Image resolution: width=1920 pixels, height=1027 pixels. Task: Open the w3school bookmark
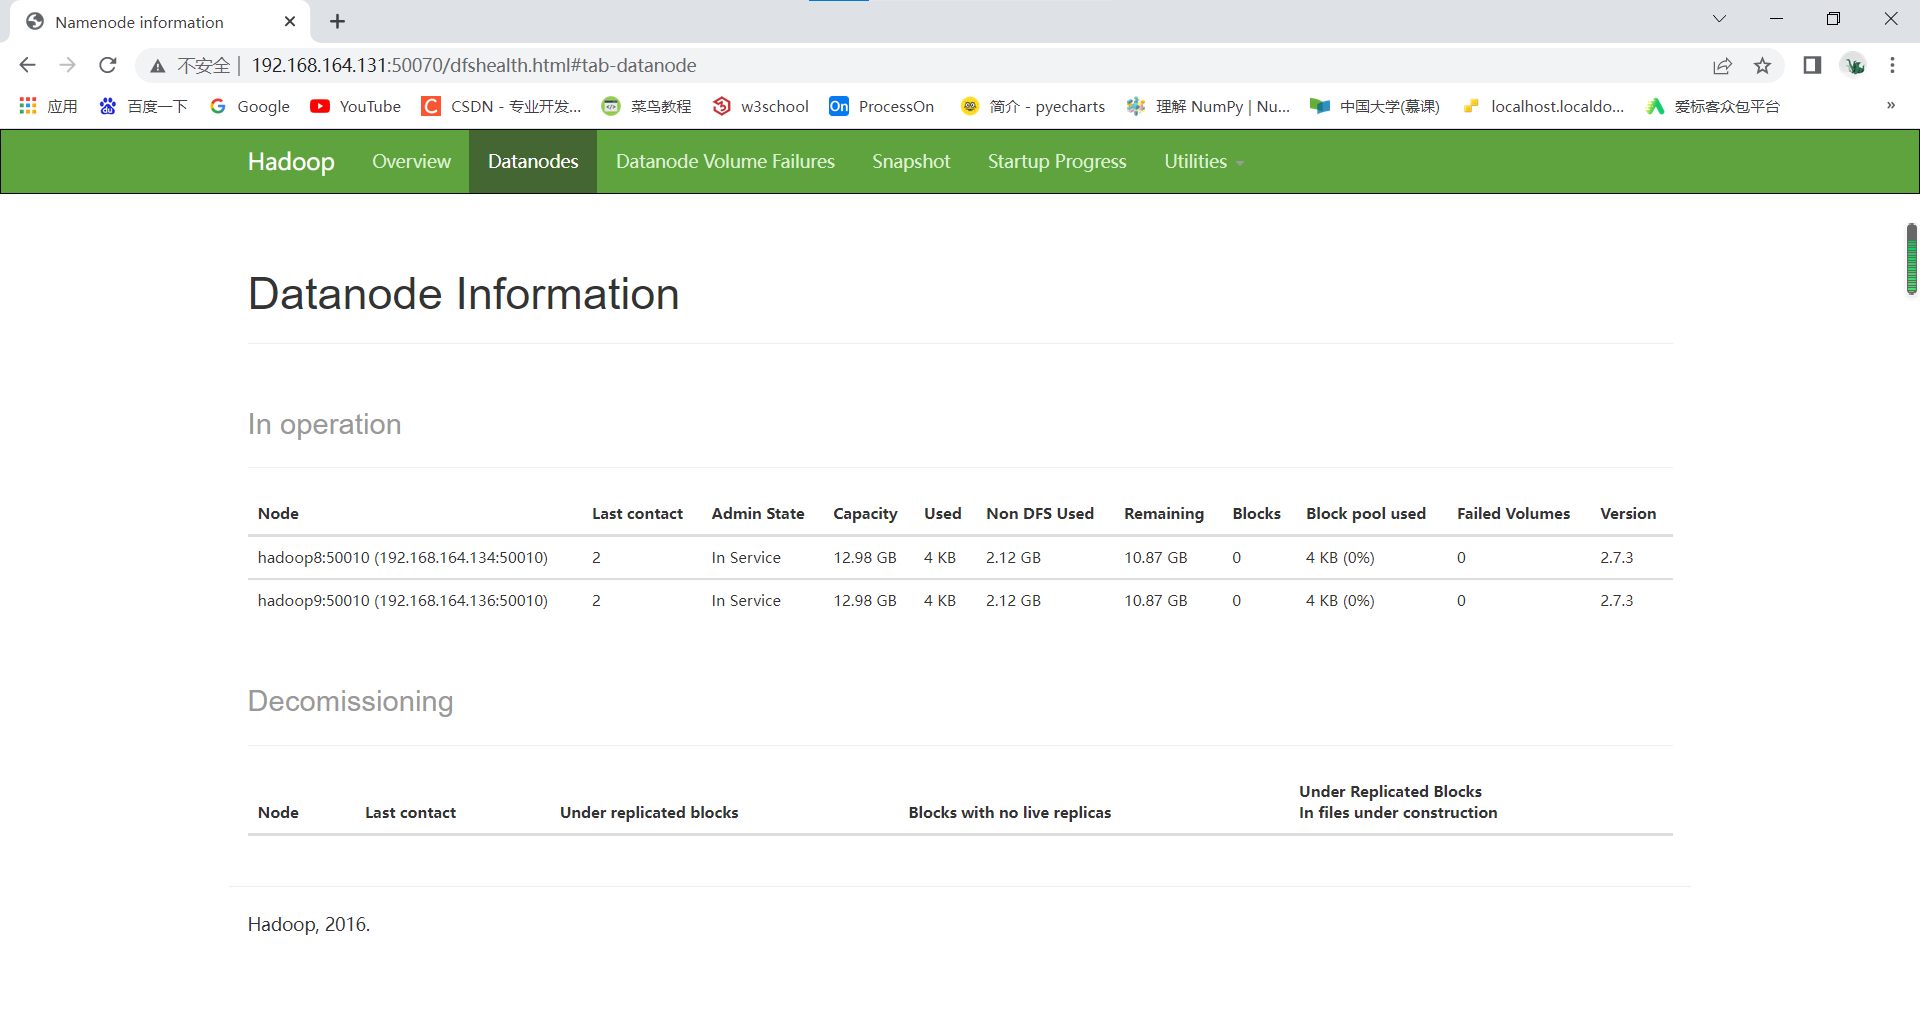pos(761,106)
